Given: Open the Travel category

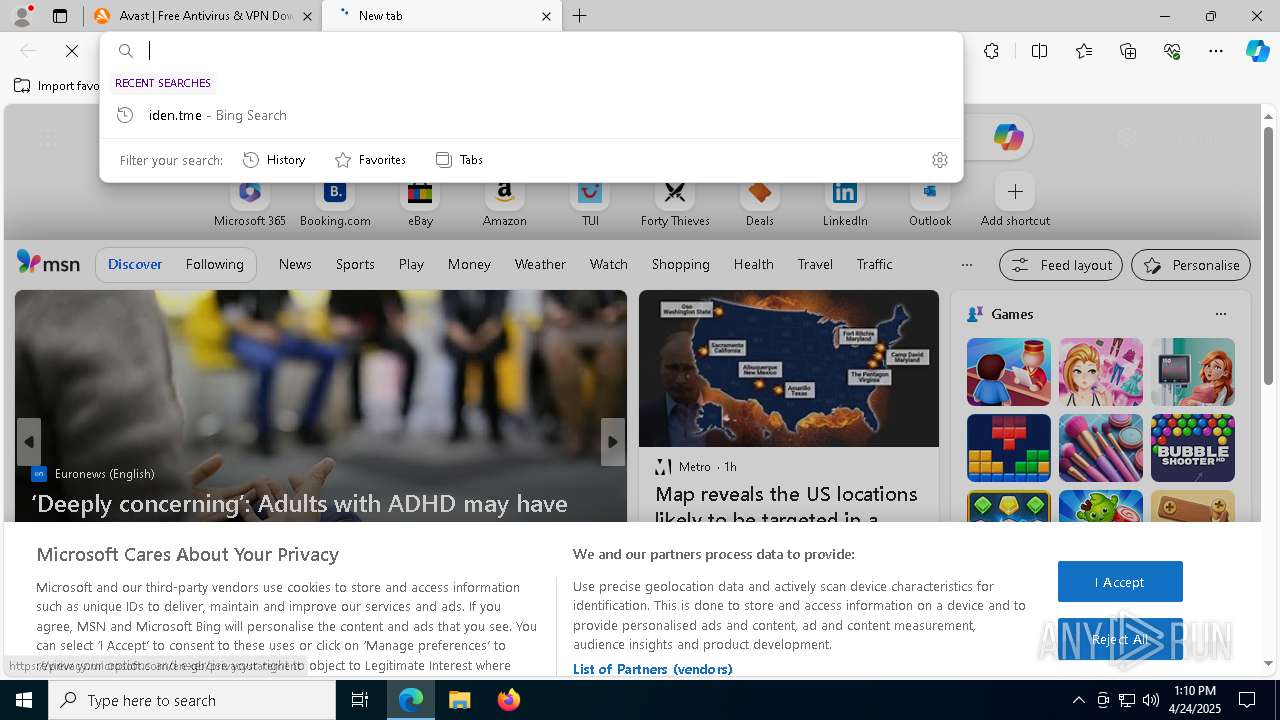Looking at the screenshot, I should click(815, 264).
